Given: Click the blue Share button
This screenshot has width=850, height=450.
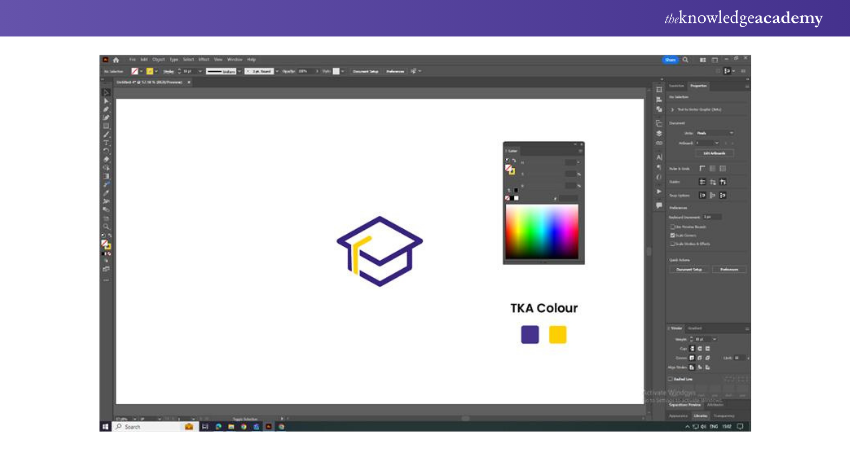Looking at the screenshot, I should [x=670, y=60].
